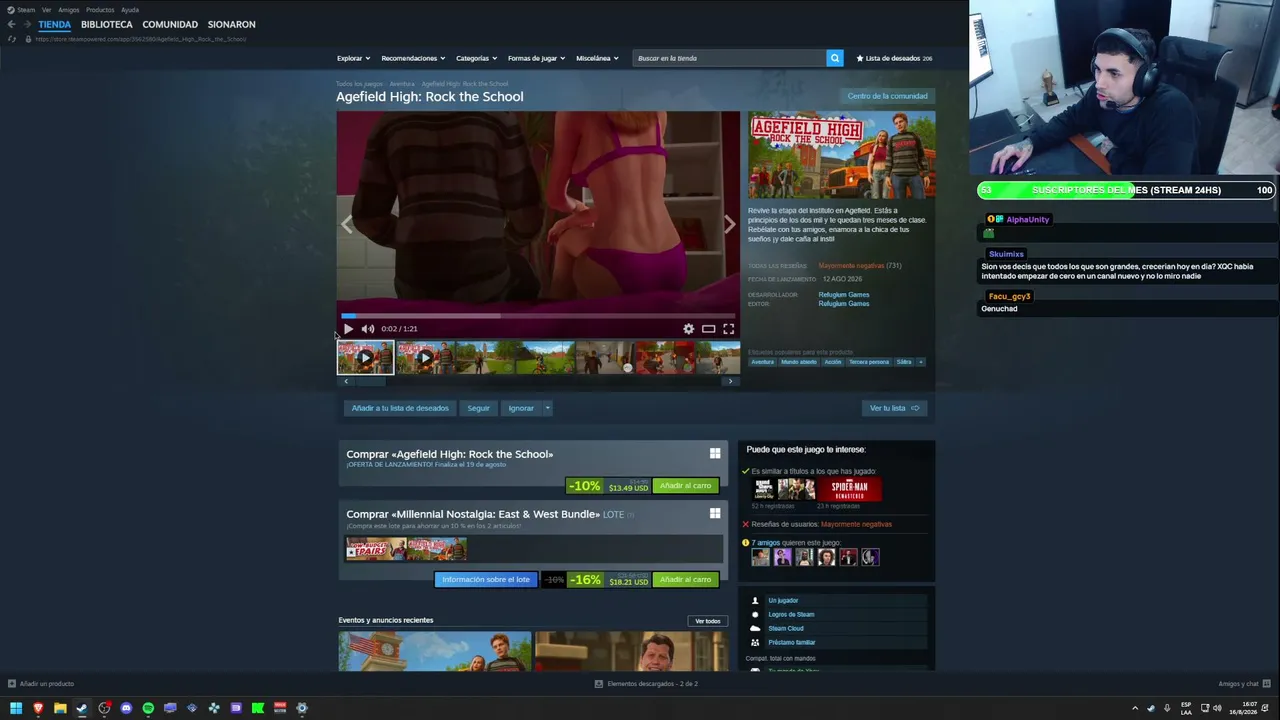Go to next media with right arrow
The height and width of the screenshot is (720, 1280).
[730, 225]
